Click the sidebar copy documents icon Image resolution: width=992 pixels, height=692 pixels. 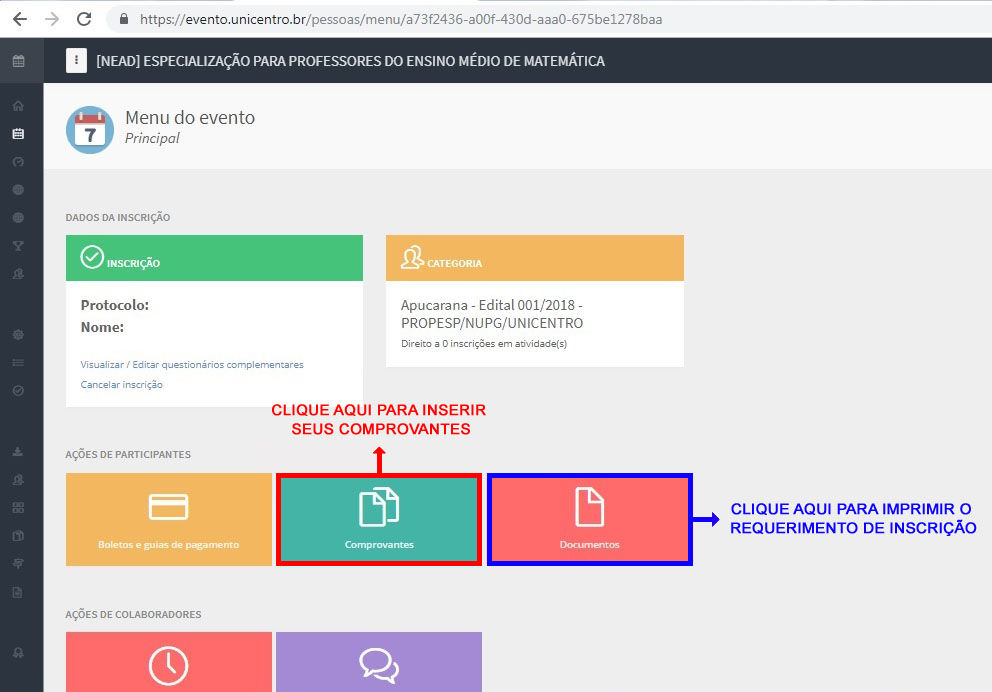pyautogui.click(x=18, y=535)
